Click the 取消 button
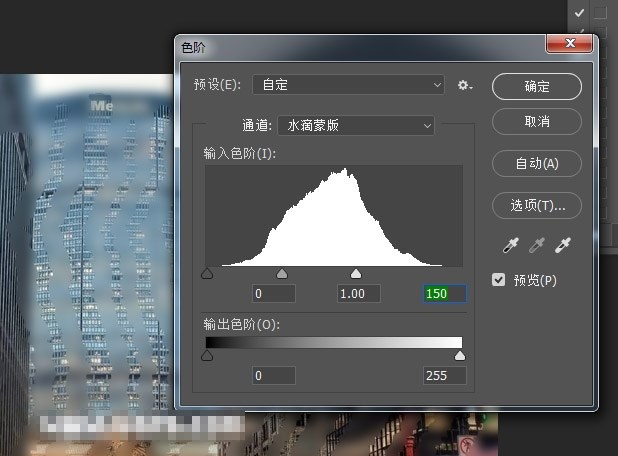 click(x=536, y=121)
